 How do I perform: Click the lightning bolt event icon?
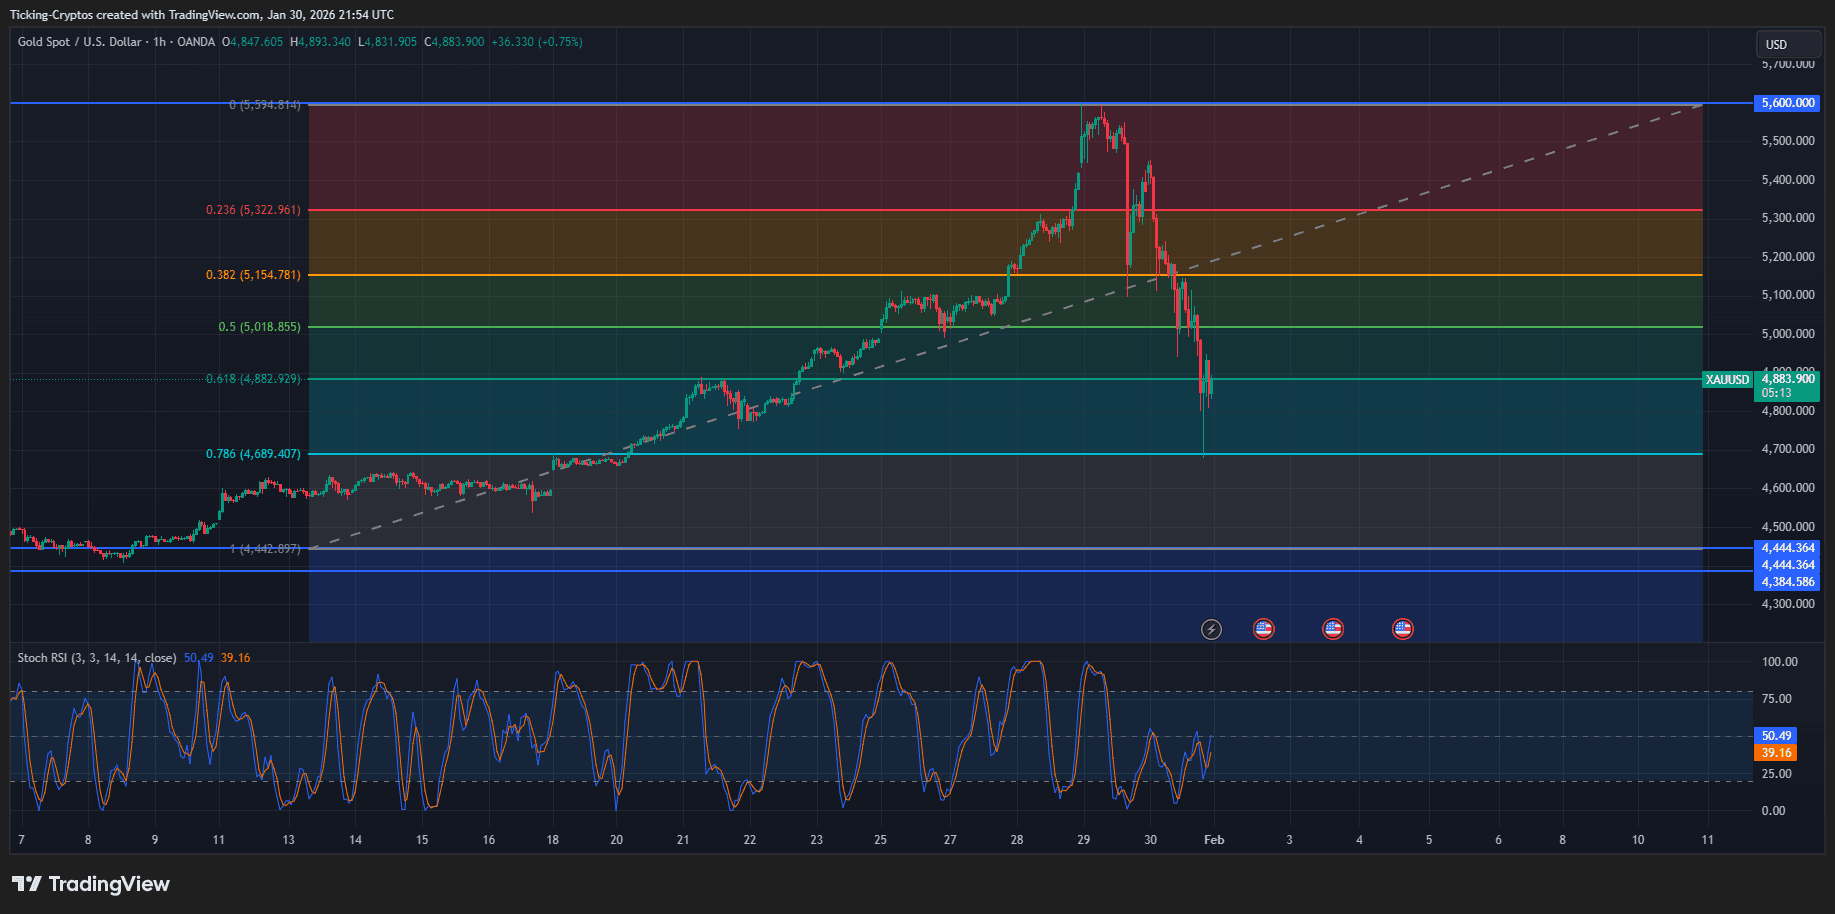pyautogui.click(x=1212, y=629)
